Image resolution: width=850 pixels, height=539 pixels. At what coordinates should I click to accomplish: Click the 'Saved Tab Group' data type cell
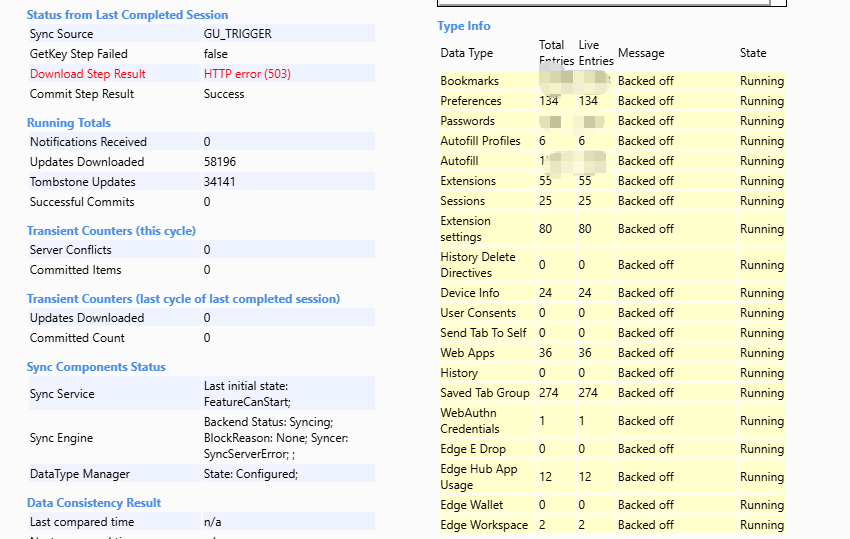point(485,393)
